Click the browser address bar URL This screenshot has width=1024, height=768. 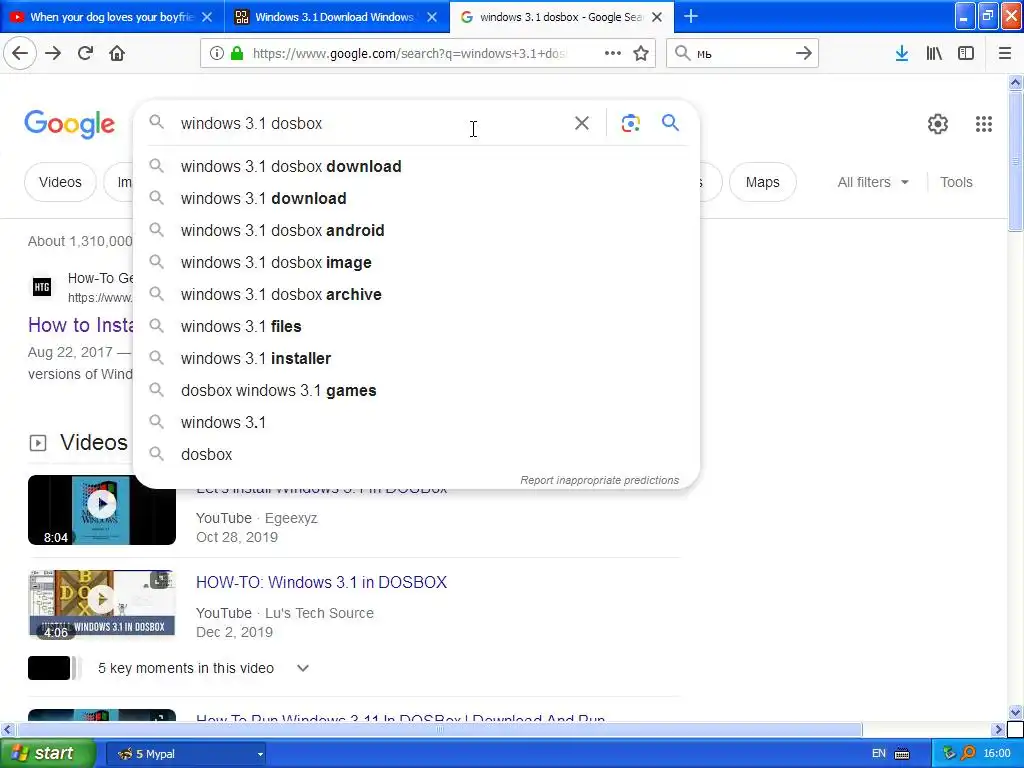click(410, 53)
